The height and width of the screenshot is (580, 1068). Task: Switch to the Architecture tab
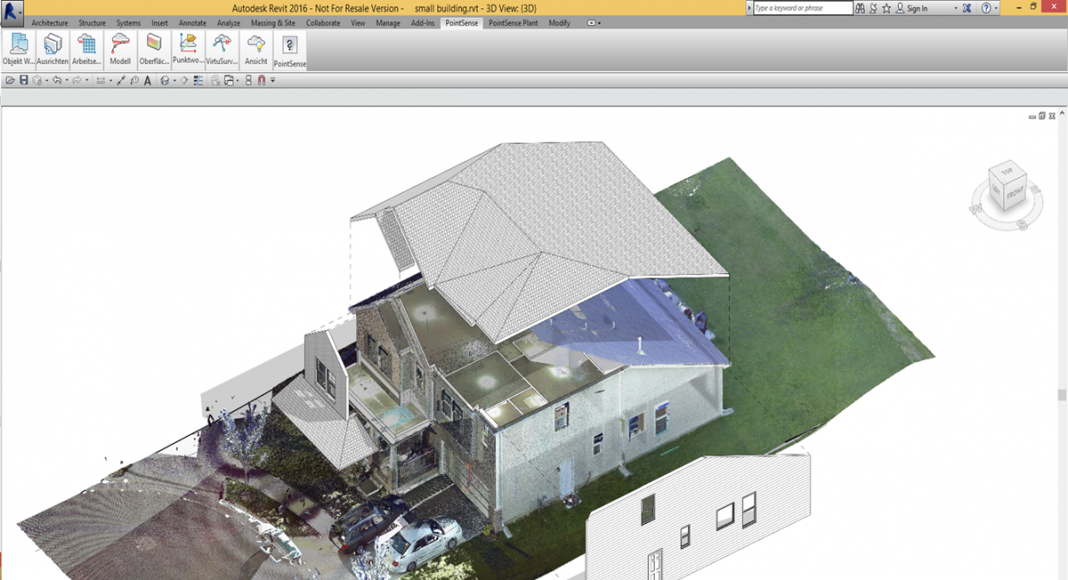coord(49,22)
